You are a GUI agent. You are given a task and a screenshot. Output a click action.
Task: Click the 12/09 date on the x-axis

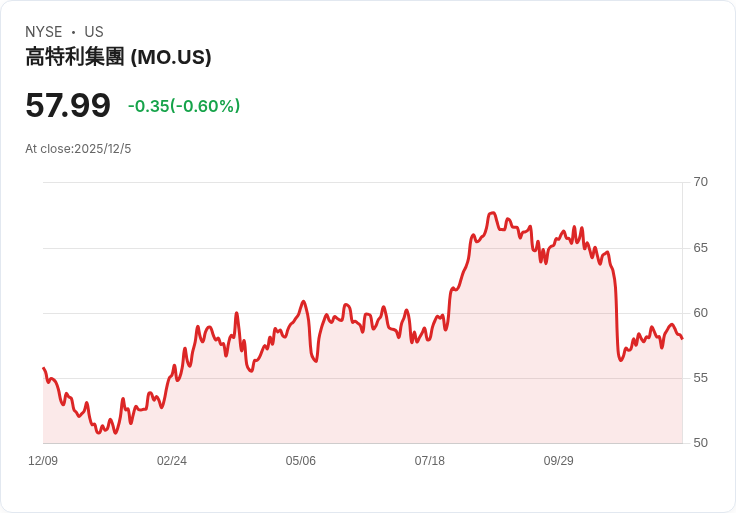point(43,461)
